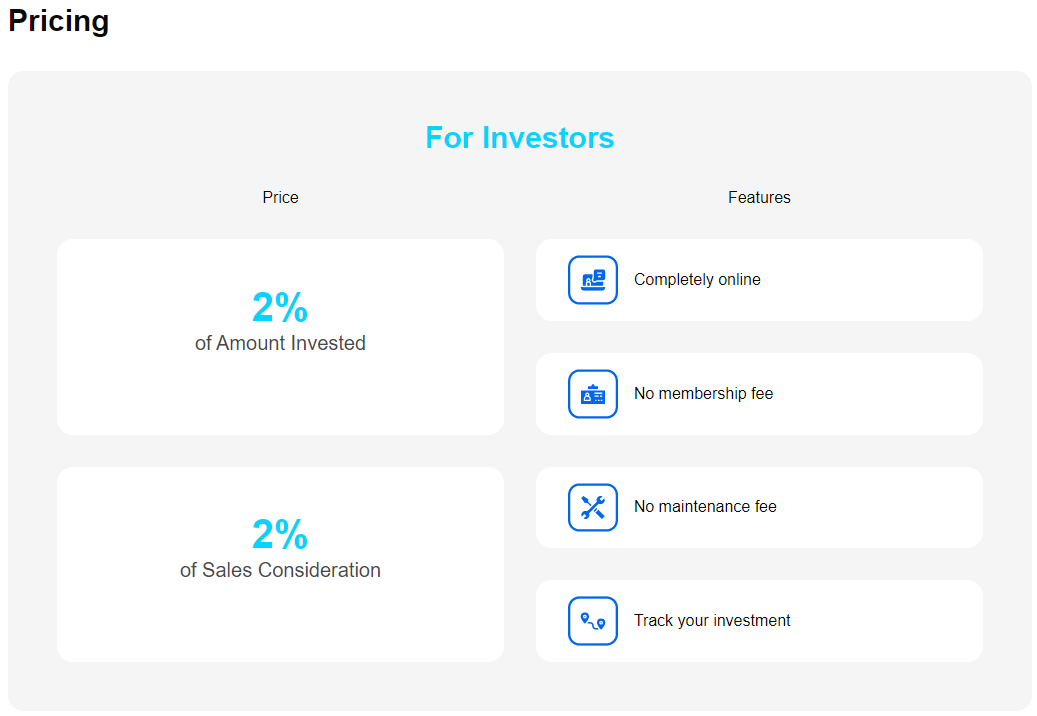Screen dimensions: 1037x716
Task: Click the laptop icon beside Completely online
Action: click(593, 280)
